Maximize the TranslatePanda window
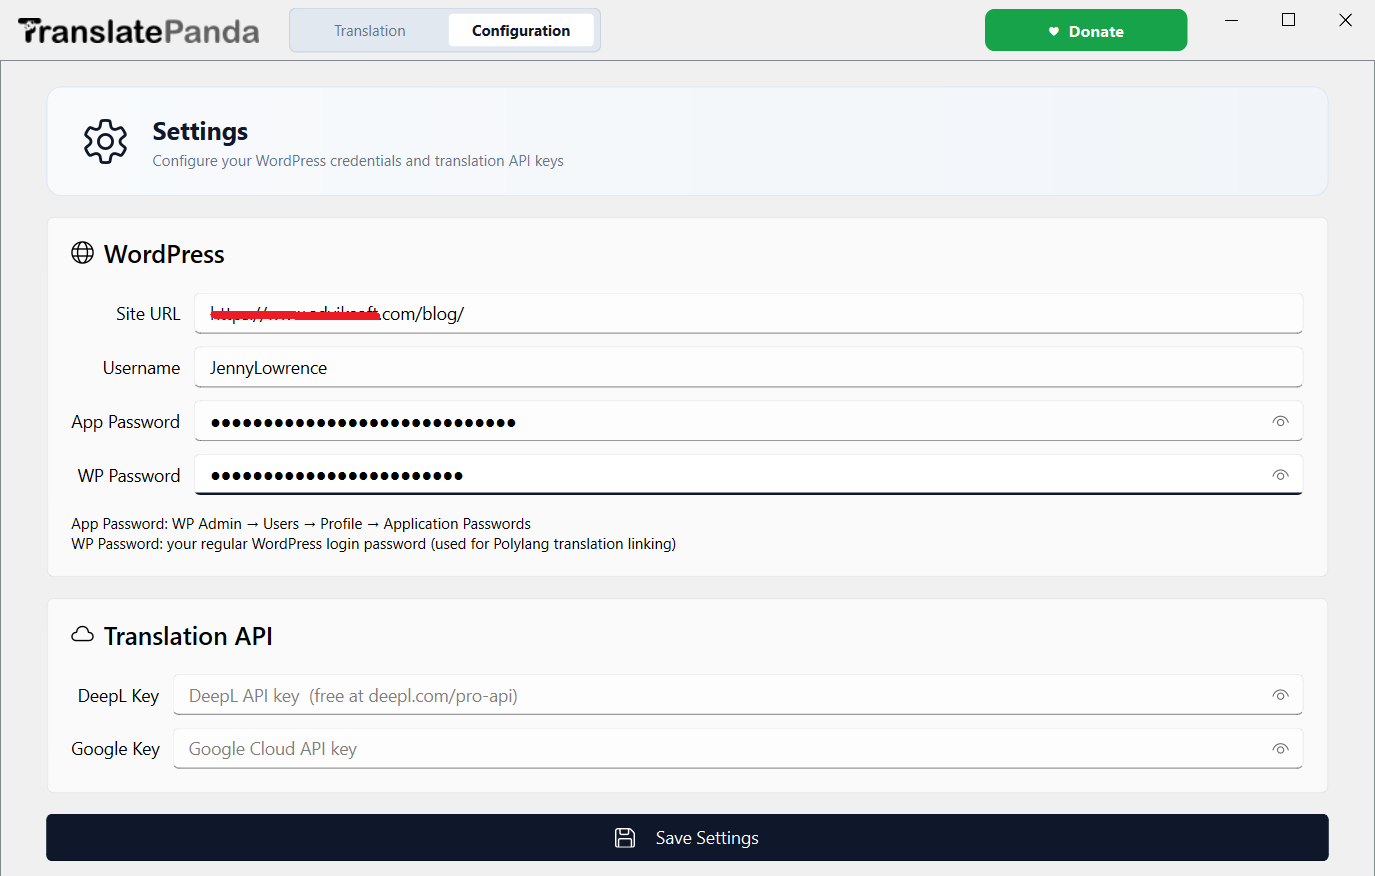 coord(1289,20)
